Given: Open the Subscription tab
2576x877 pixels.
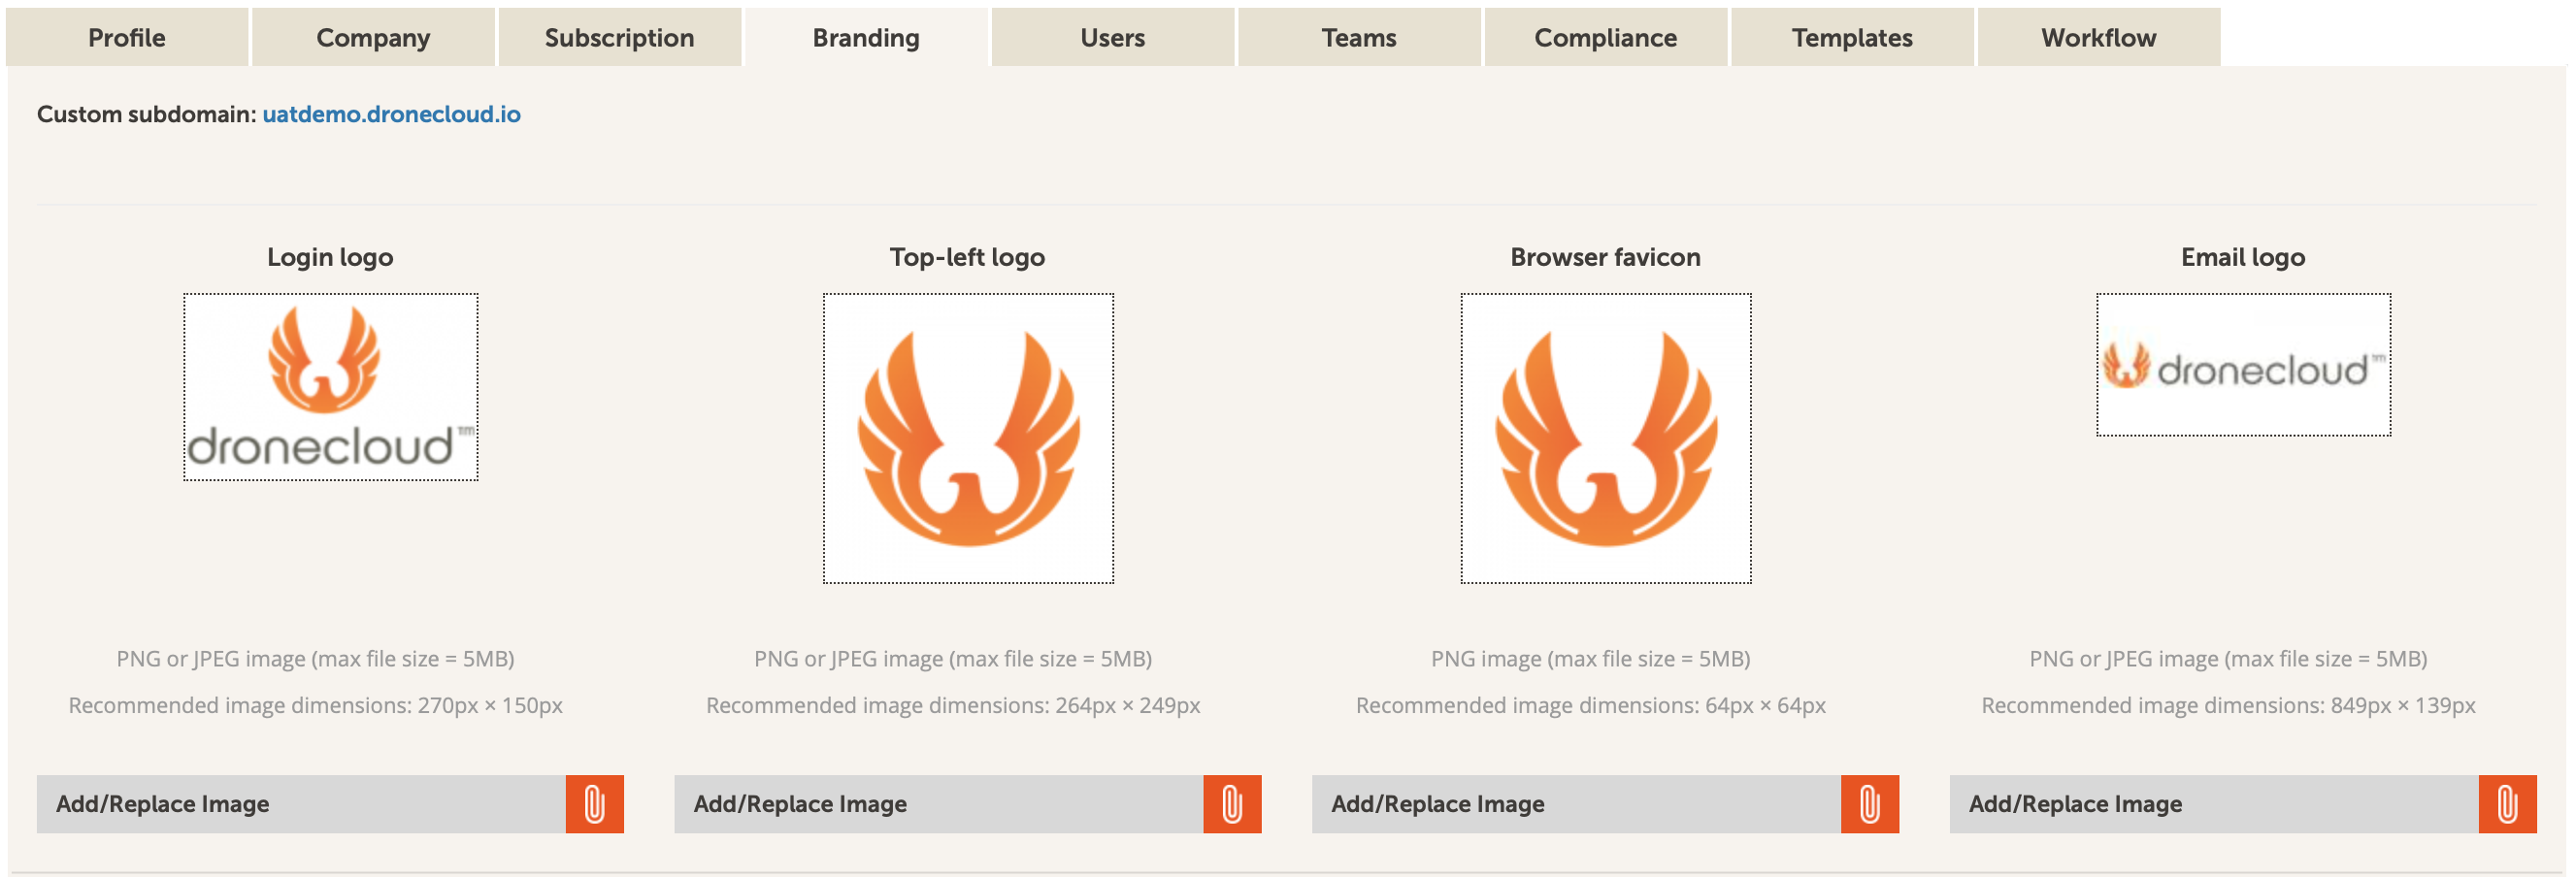Looking at the screenshot, I should click(x=620, y=38).
